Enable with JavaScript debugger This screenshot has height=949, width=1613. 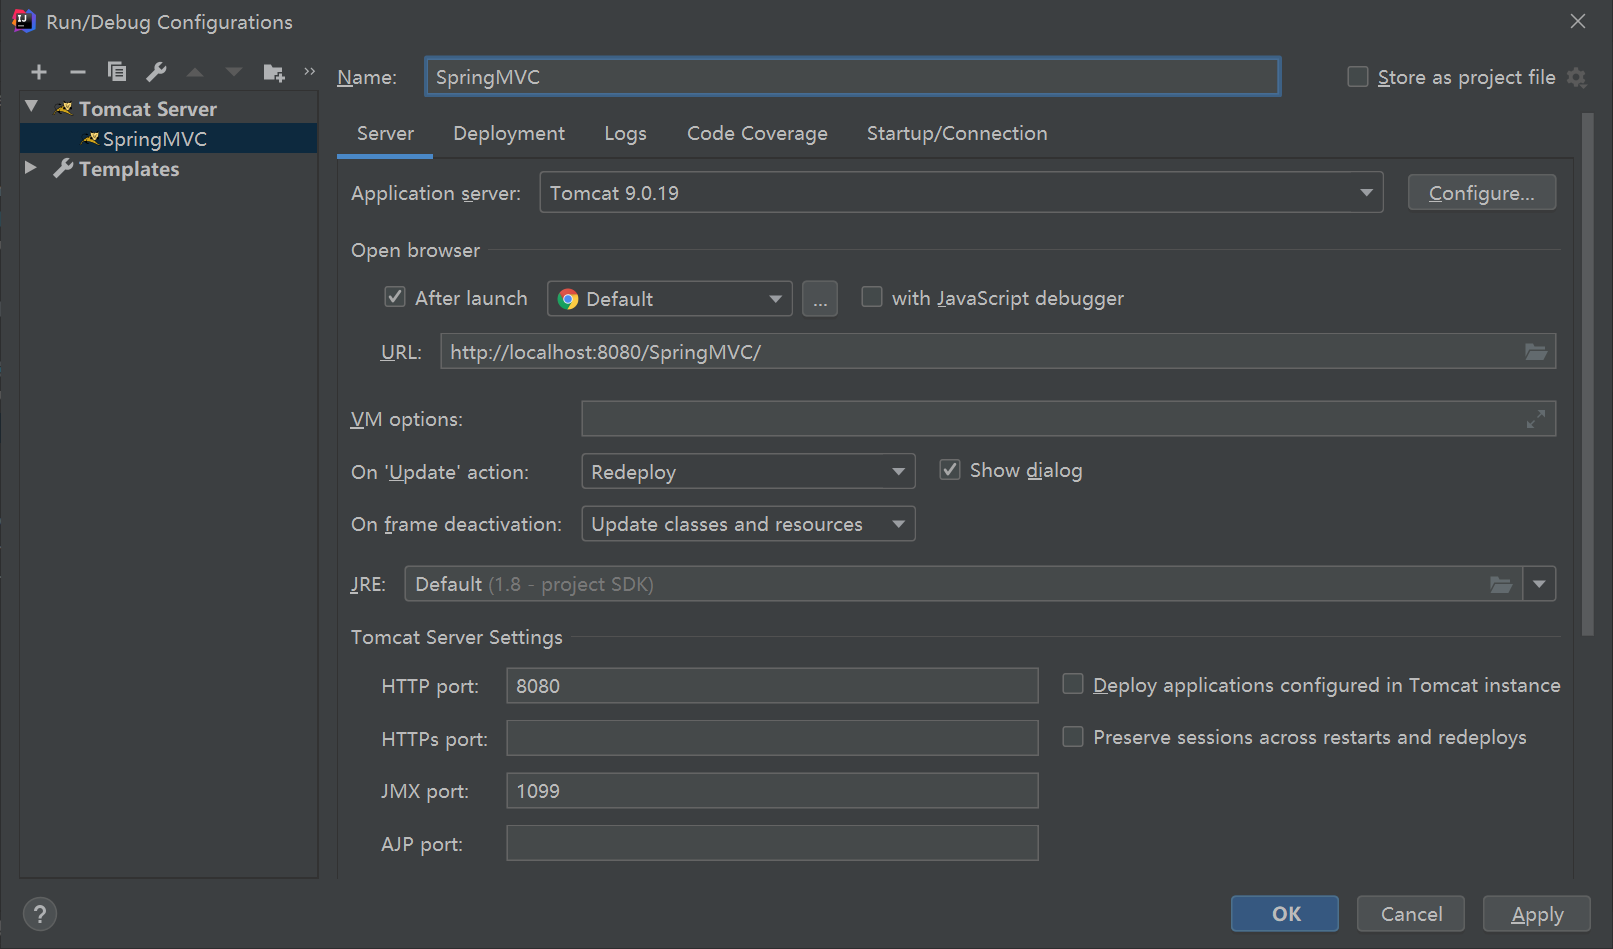point(872,297)
